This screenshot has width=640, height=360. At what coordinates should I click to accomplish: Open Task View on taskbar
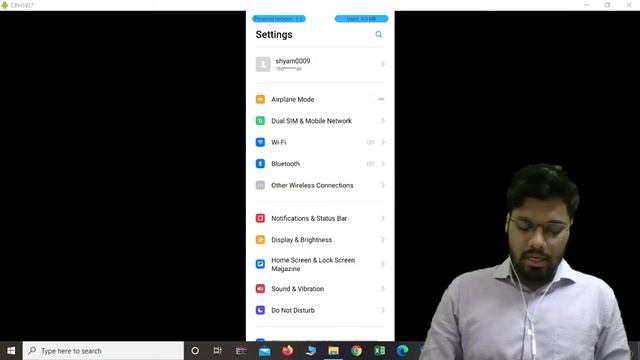[x=218, y=351]
